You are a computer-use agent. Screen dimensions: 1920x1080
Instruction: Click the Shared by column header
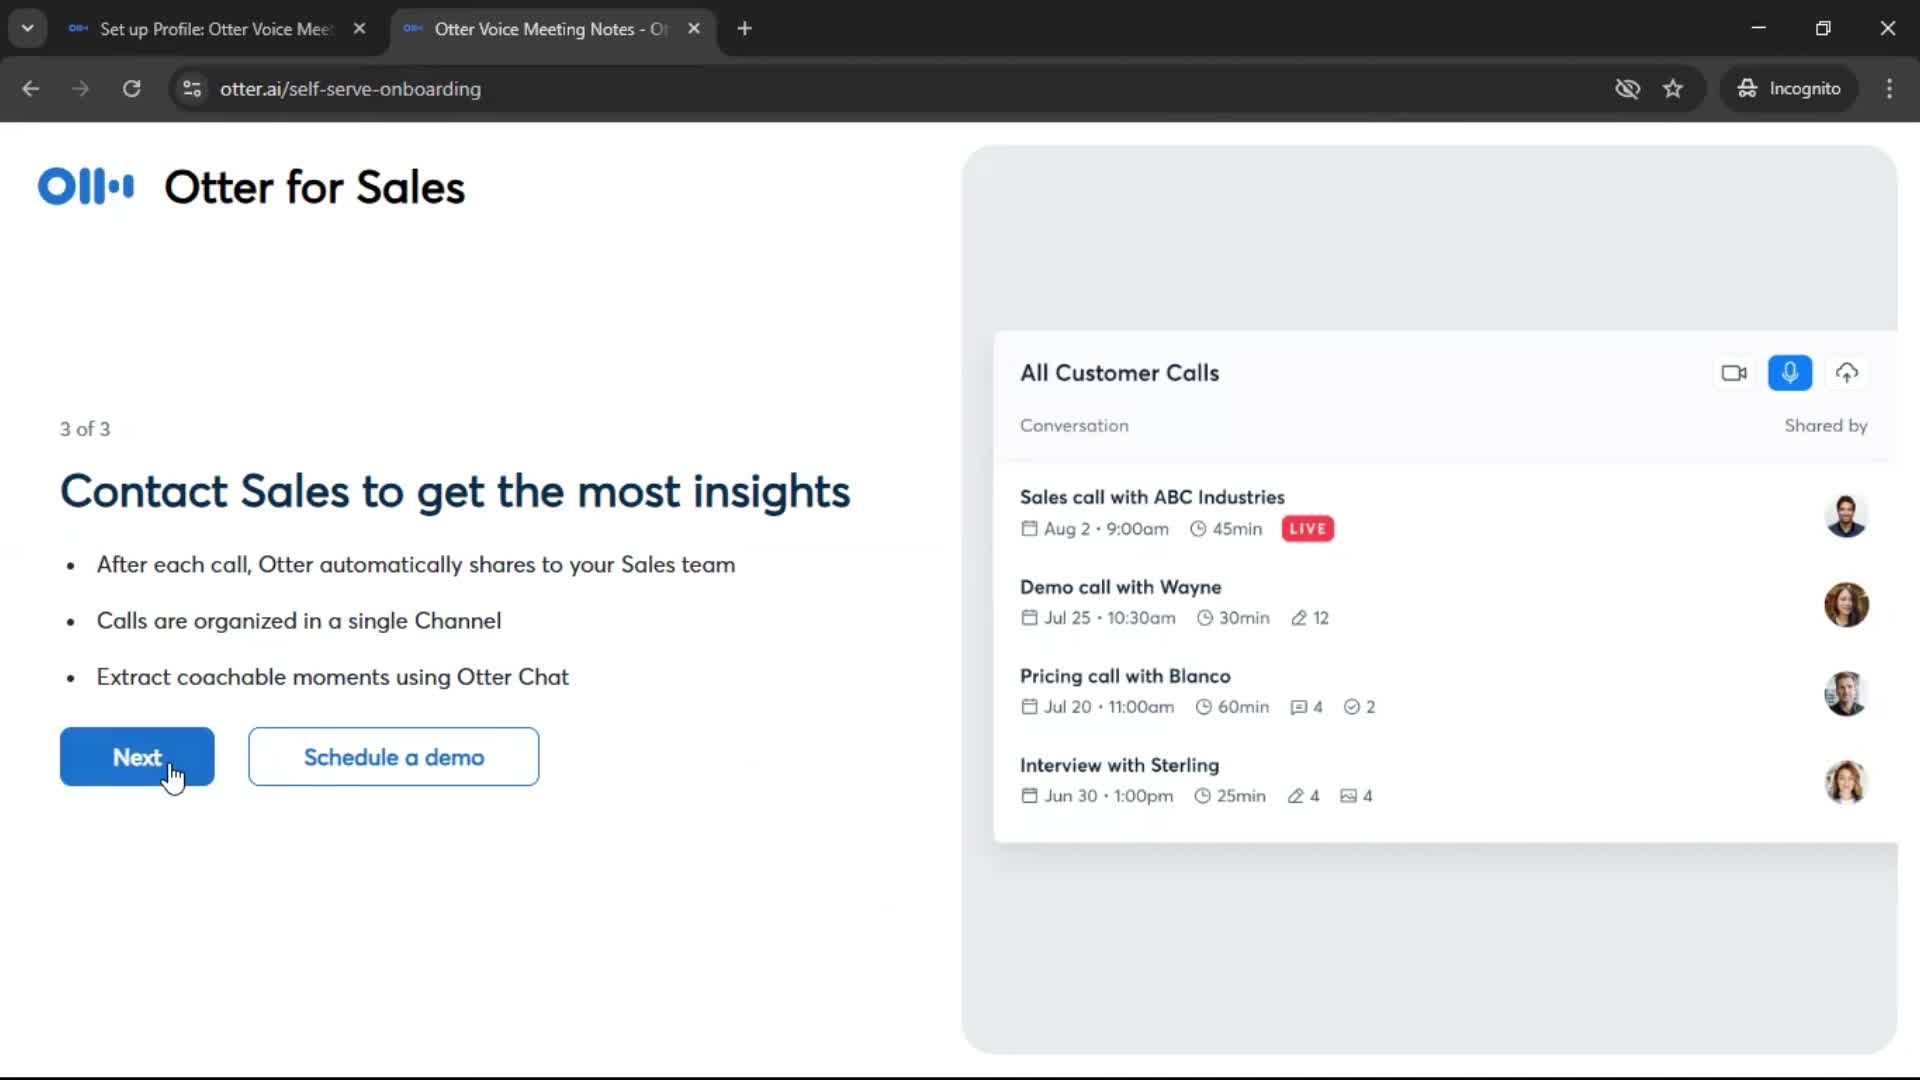click(1825, 426)
